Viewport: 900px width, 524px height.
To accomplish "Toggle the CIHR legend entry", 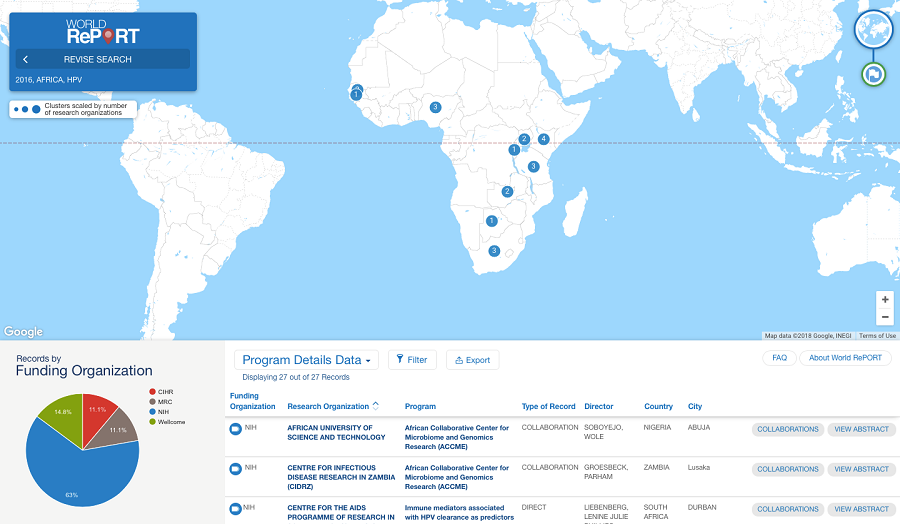I will (164, 392).
